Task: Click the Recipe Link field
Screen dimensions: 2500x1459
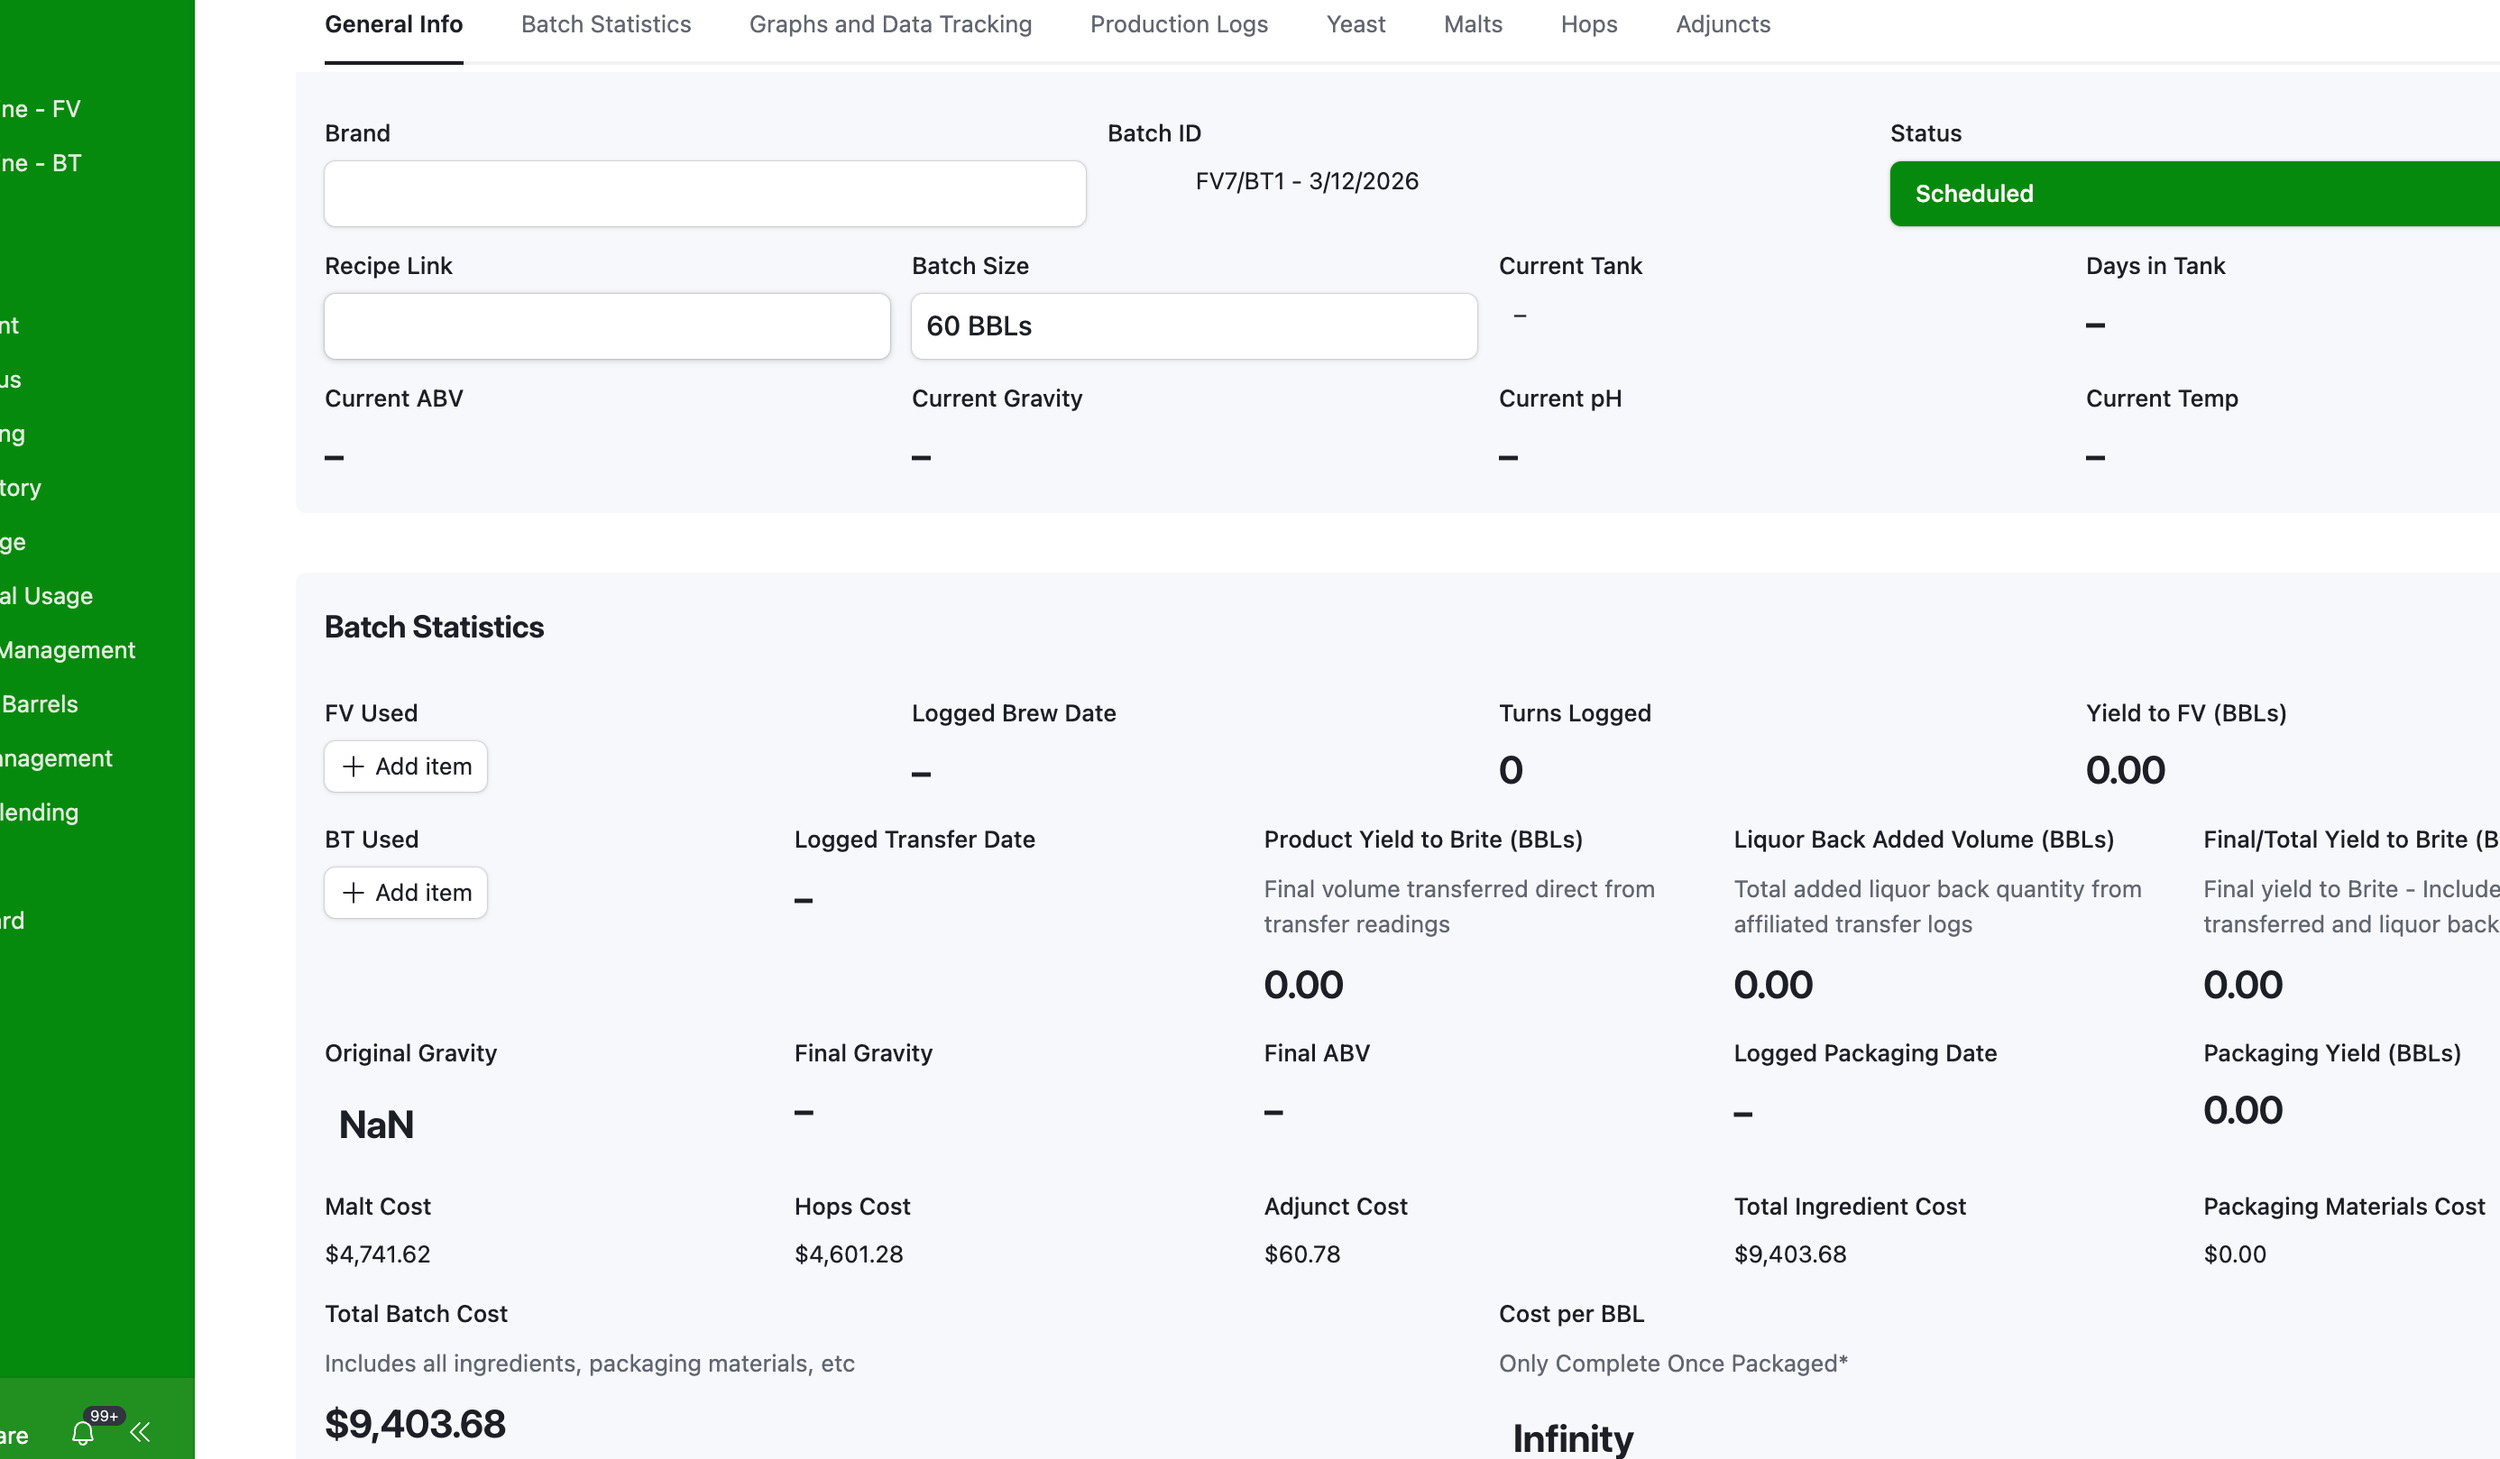Action: 606,326
